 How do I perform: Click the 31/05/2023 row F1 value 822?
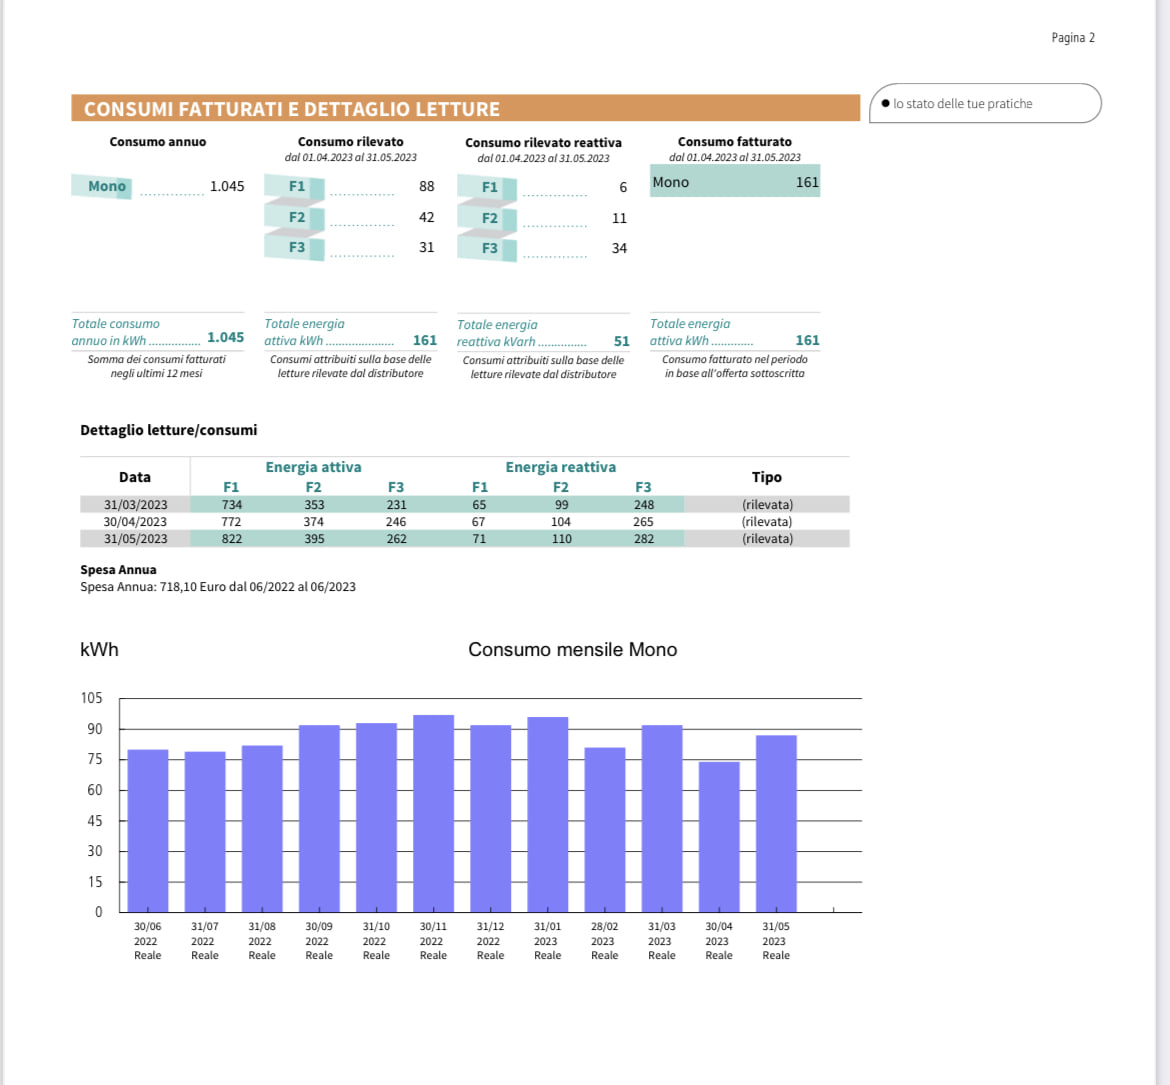tap(232, 539)
